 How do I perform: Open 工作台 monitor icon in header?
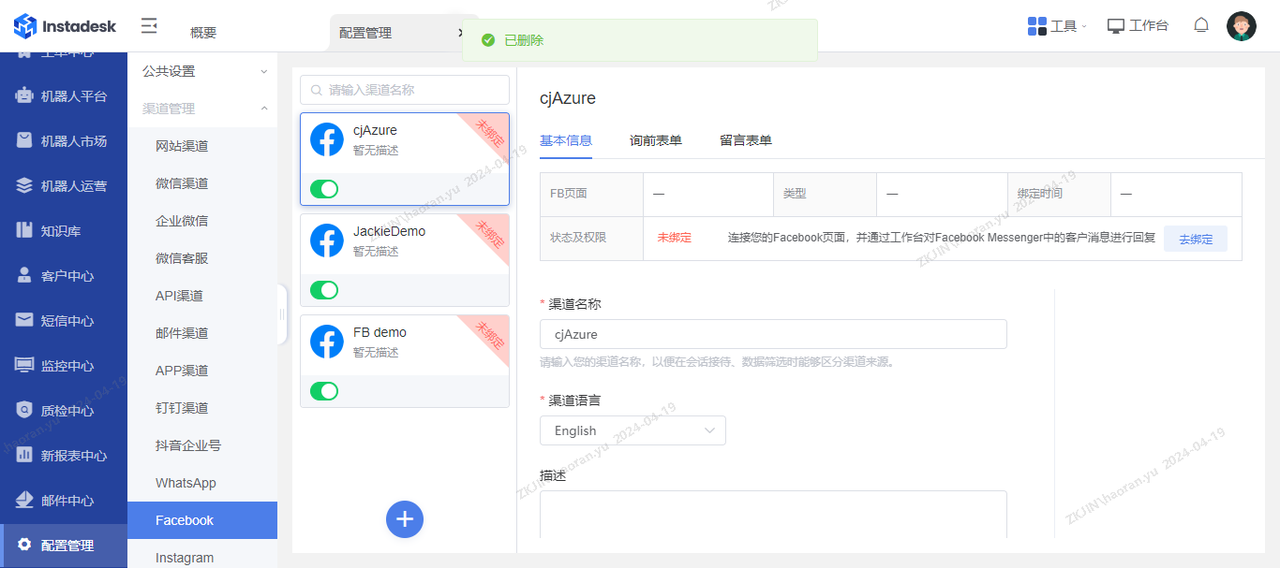(1116, 26)
